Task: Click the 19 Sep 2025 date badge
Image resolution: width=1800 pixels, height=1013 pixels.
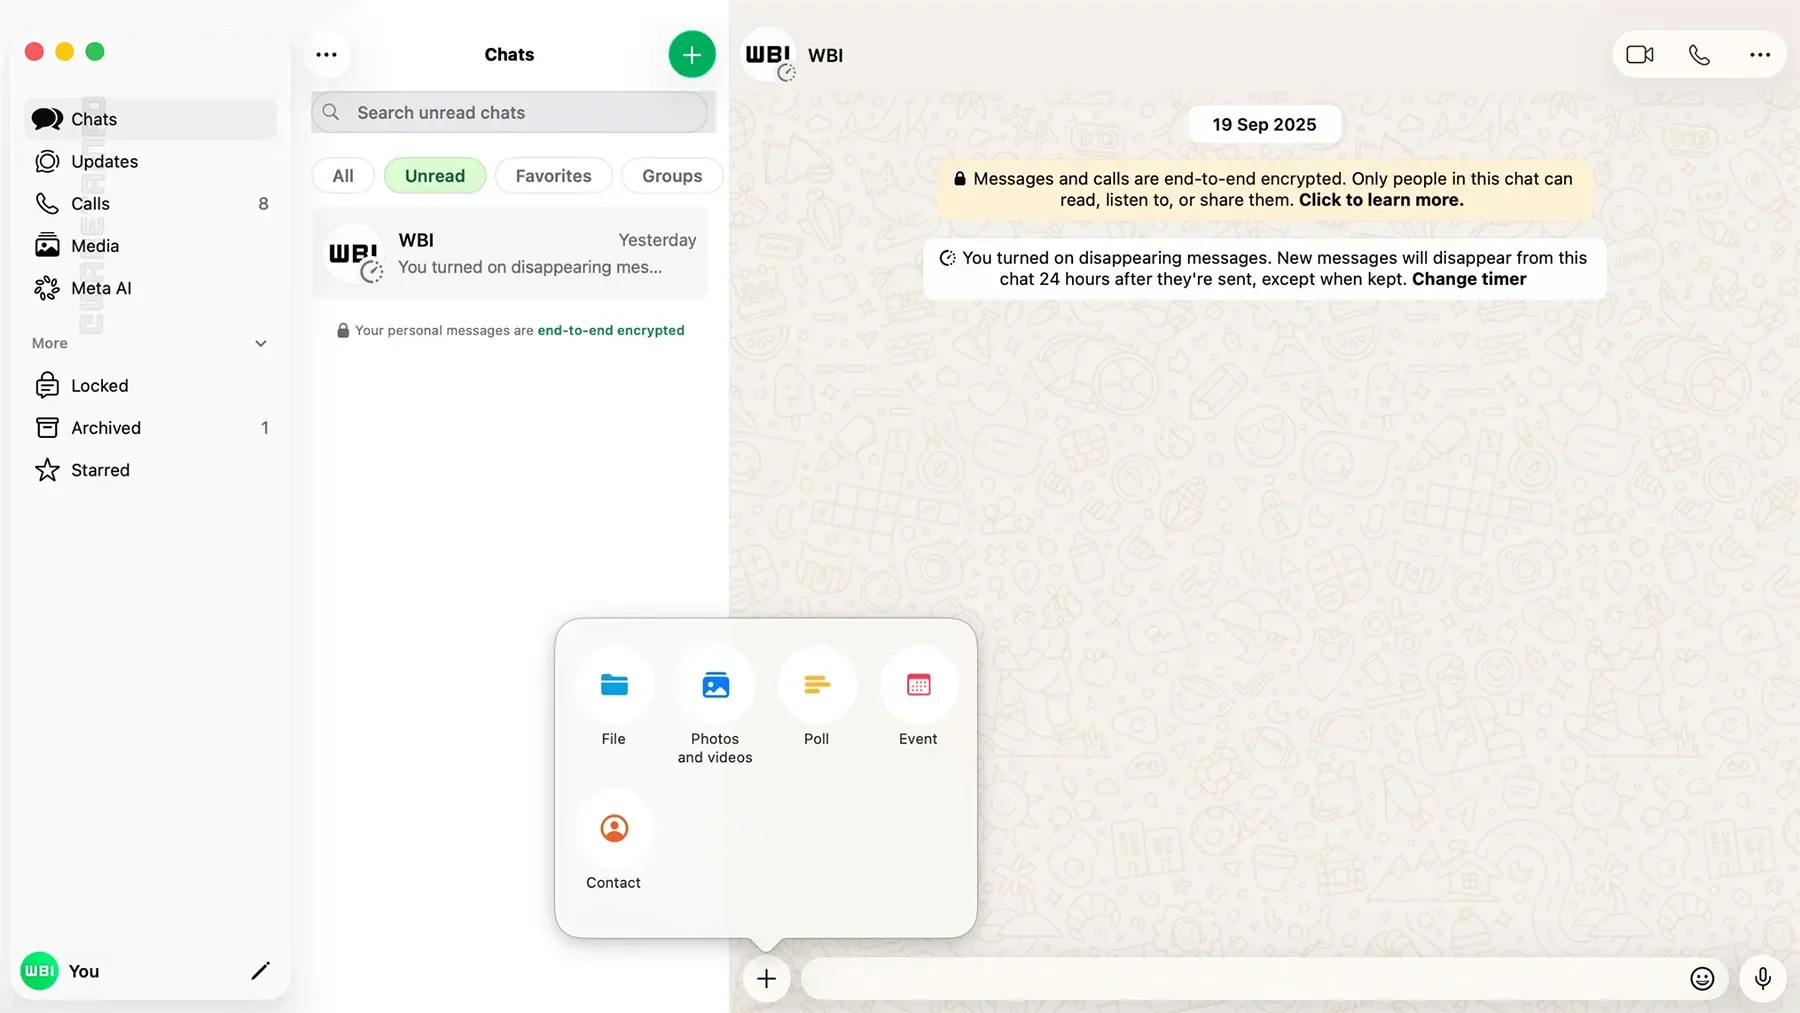Action: click(1264, 124)
